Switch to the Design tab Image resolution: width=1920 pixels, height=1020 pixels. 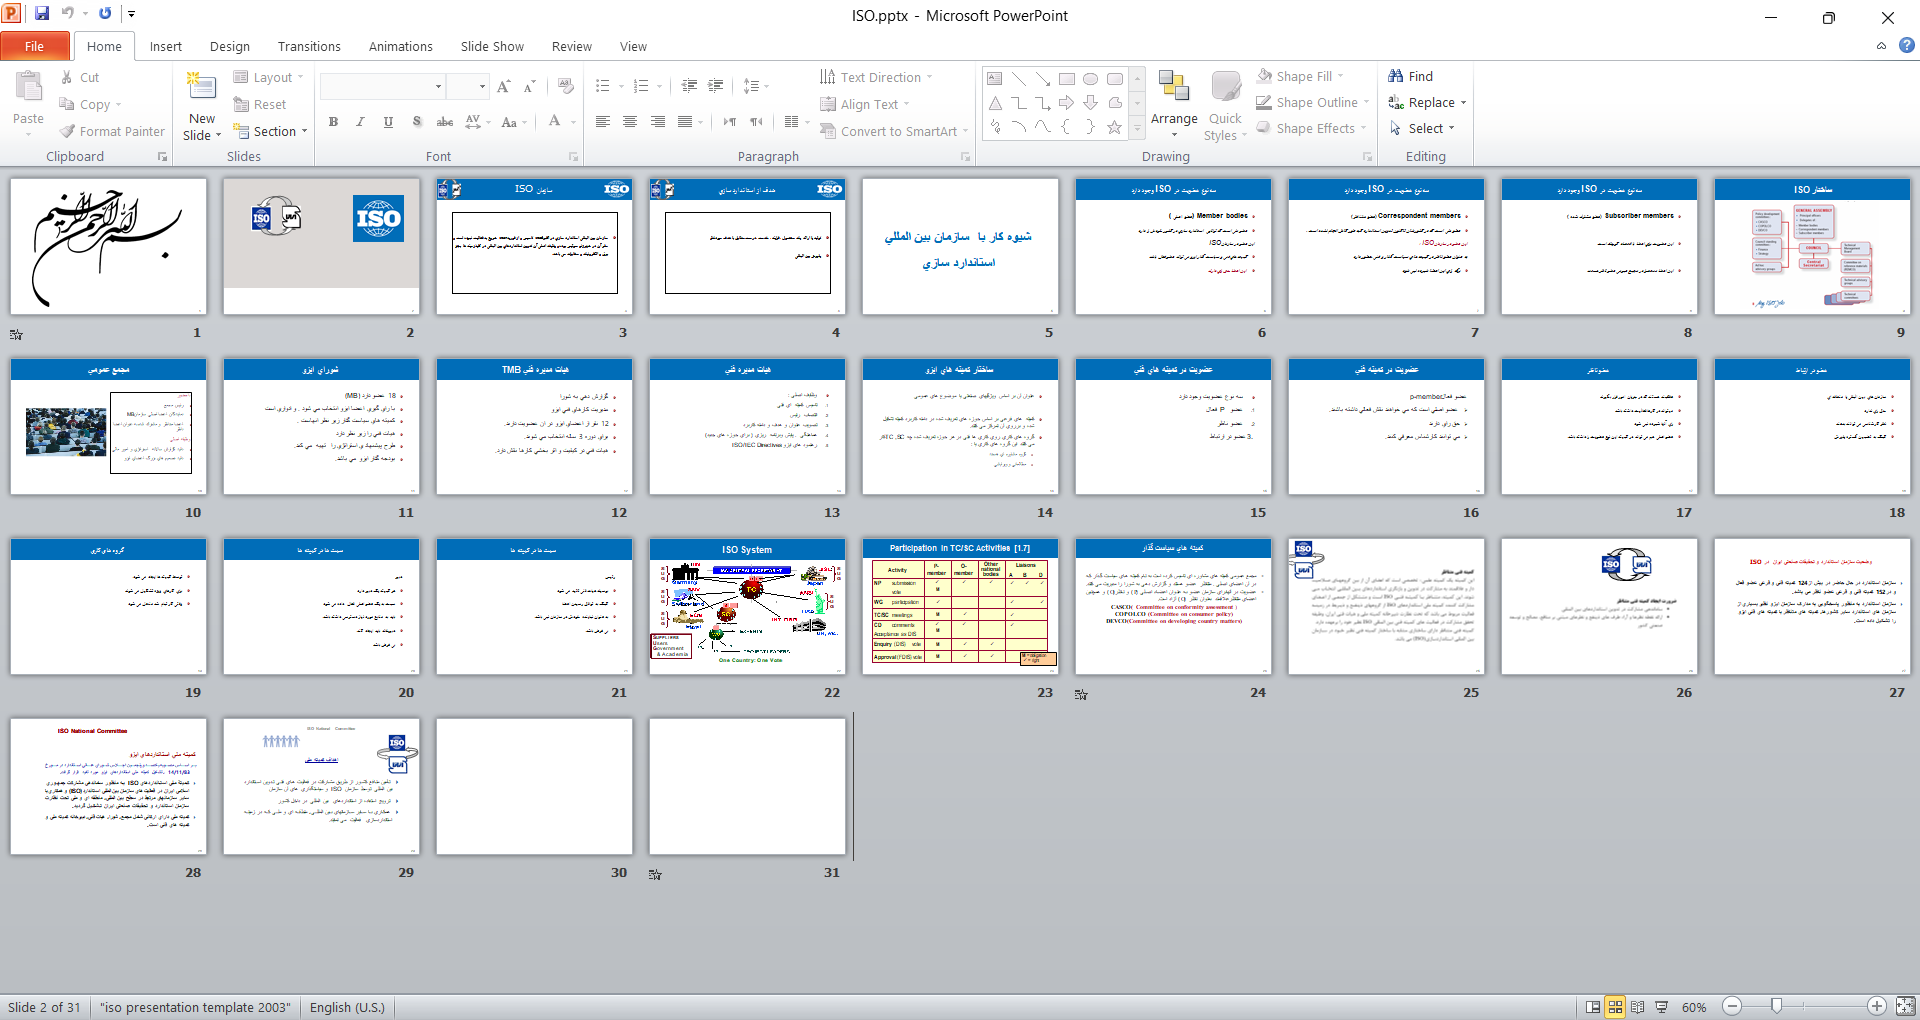tap(230, 46)
